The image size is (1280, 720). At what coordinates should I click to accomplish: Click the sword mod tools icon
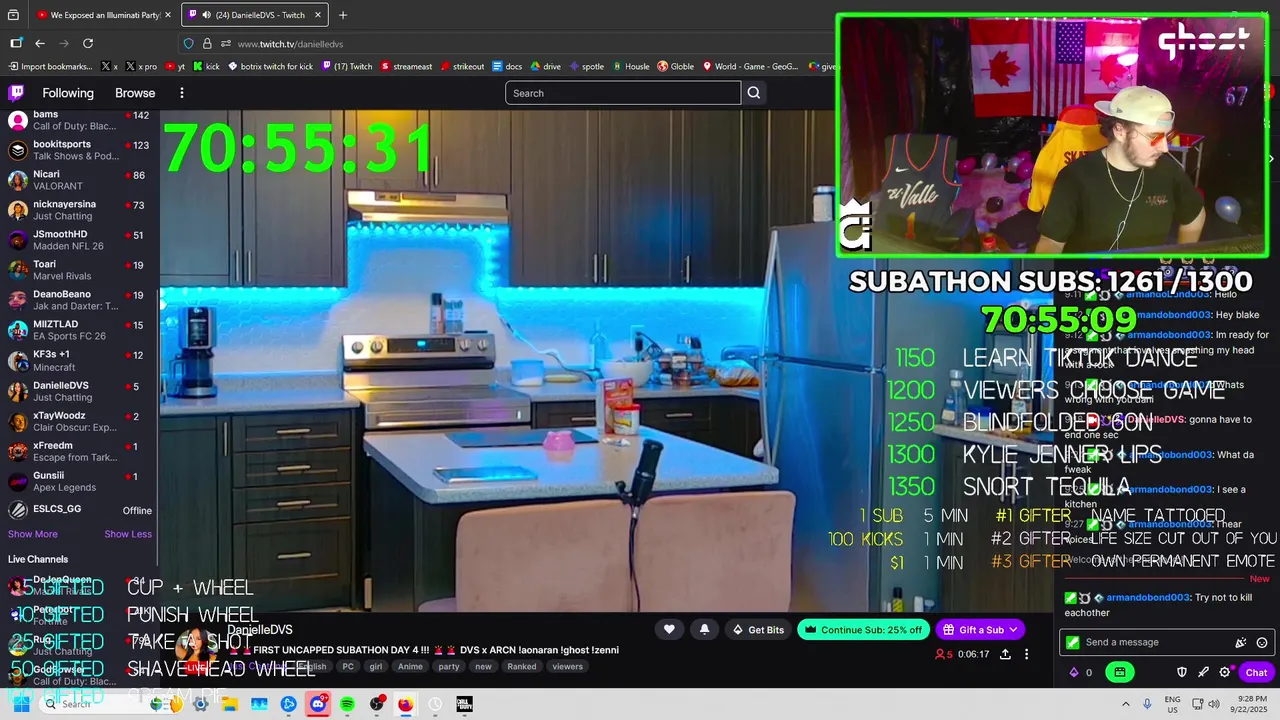tap(1203, 672)
